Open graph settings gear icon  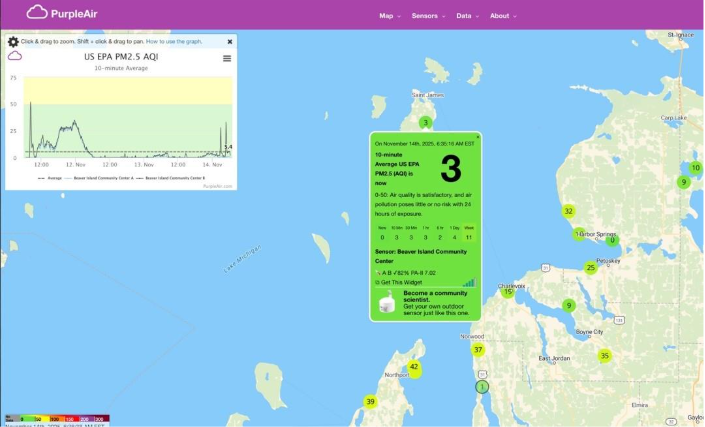click(13, 42)
